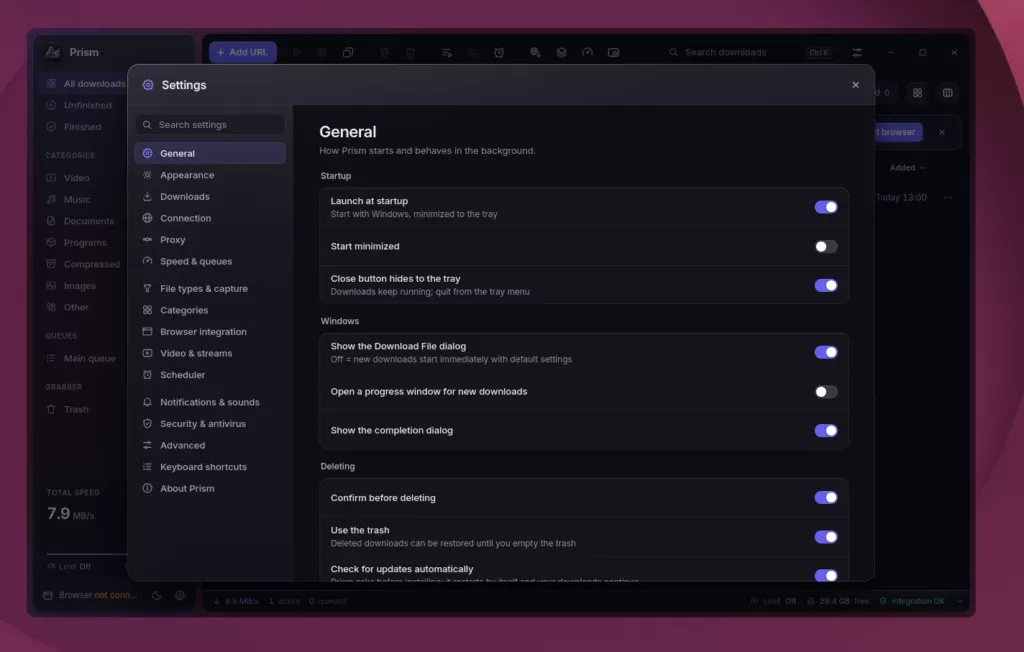Click the Add URL button
Viewport: 1024px width, 652px height.
tap(243, 52)
